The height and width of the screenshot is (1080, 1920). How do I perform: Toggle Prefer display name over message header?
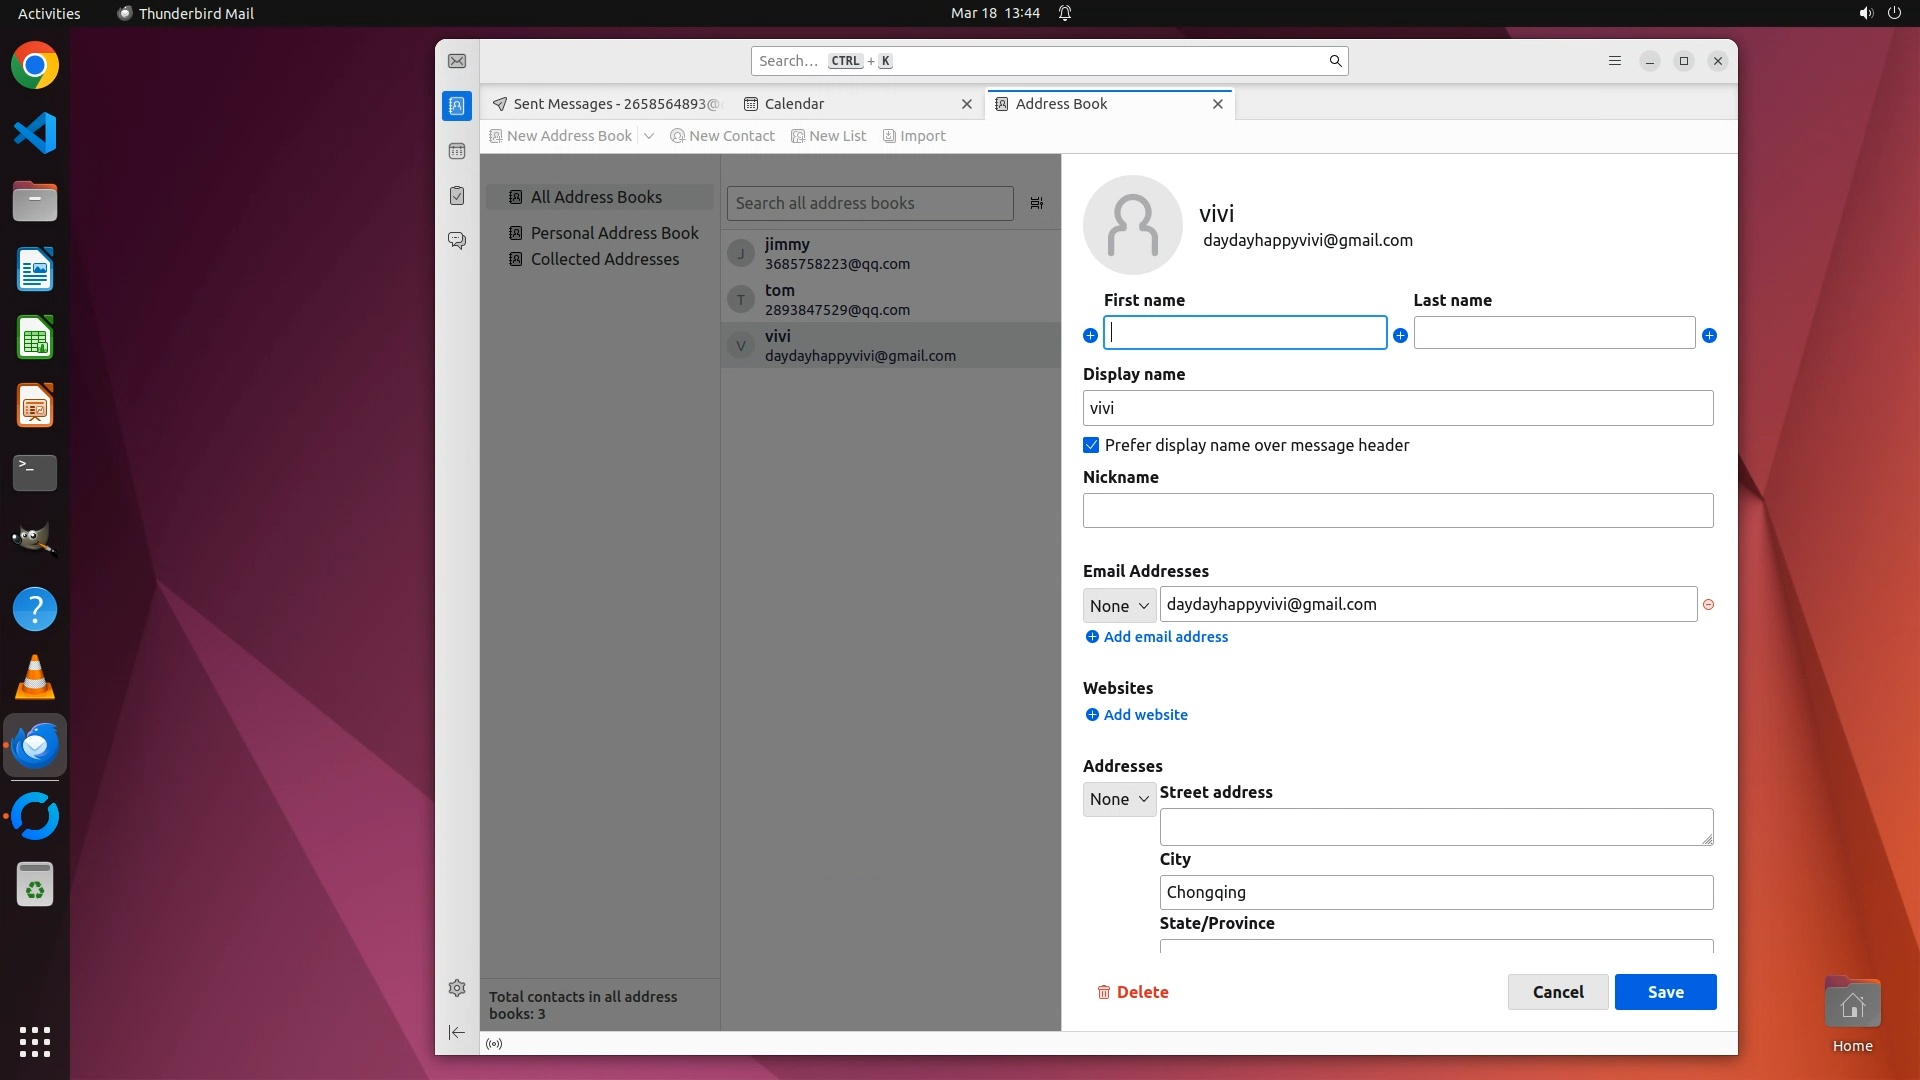[1091, 445]
